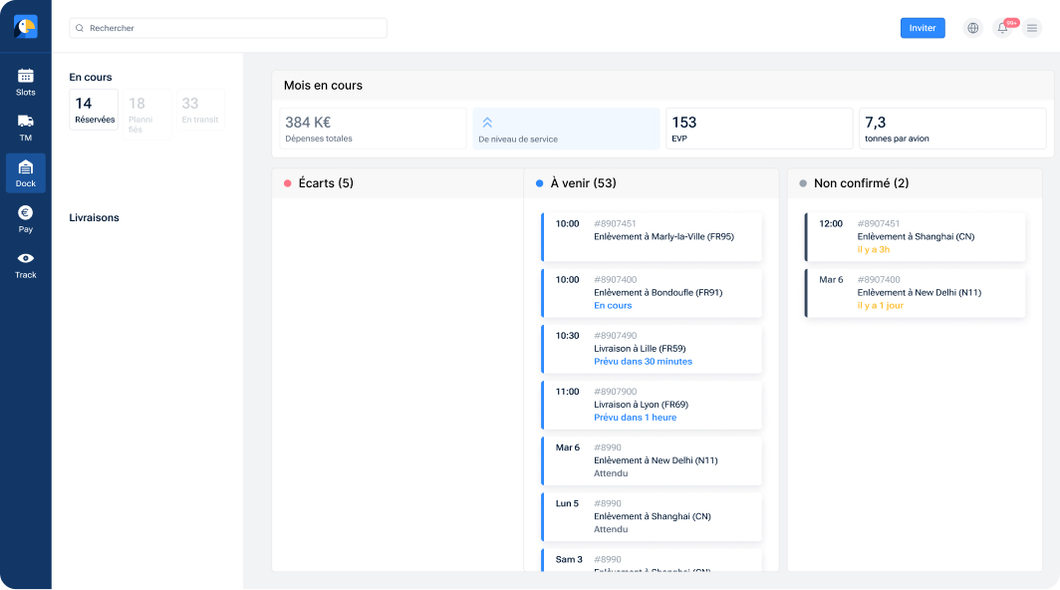Click the 'En cours' status link
The width and height of the screenshot is (1060, 590).
click(x=612, y=305)
